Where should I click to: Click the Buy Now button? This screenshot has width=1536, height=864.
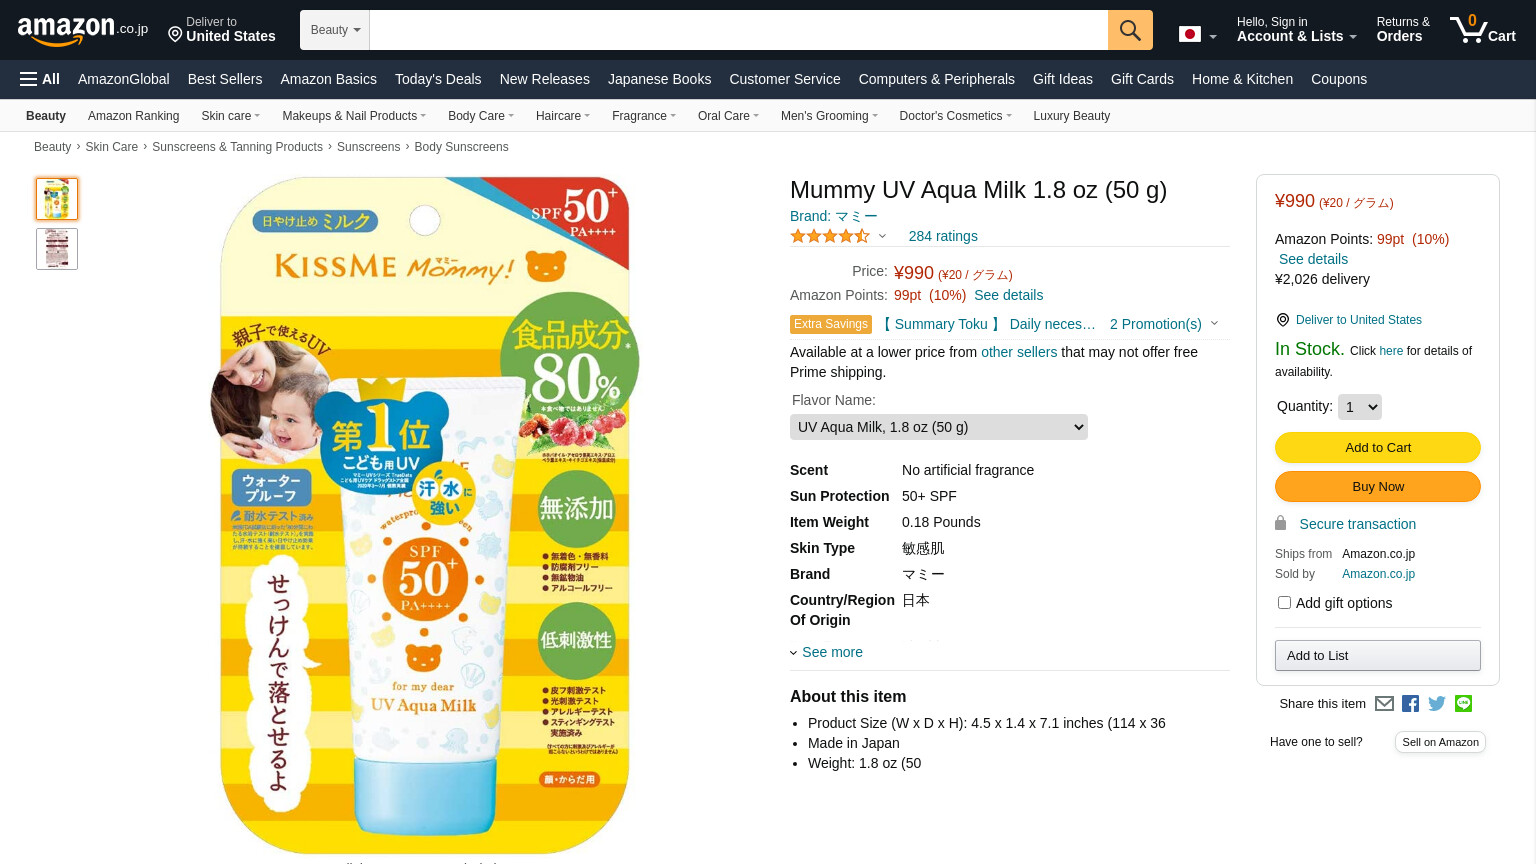(x=1378, y=486)
